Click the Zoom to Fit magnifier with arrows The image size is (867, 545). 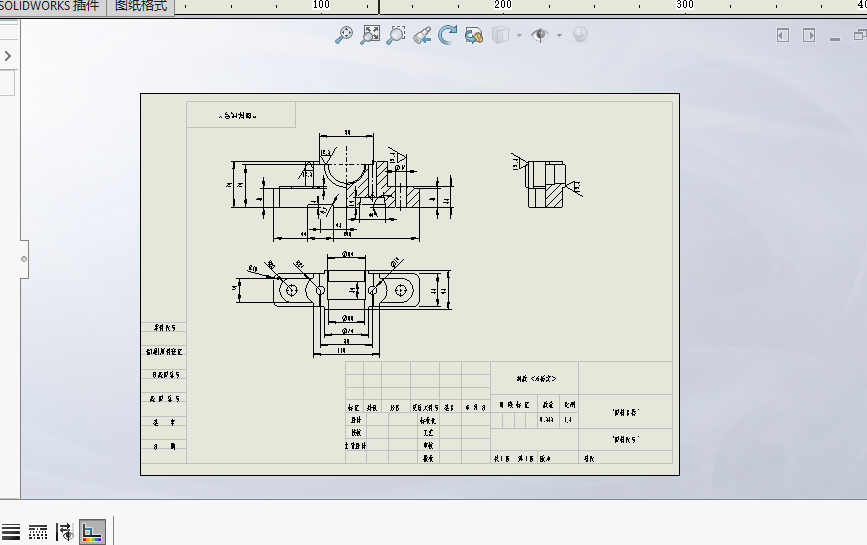point(344,35)
